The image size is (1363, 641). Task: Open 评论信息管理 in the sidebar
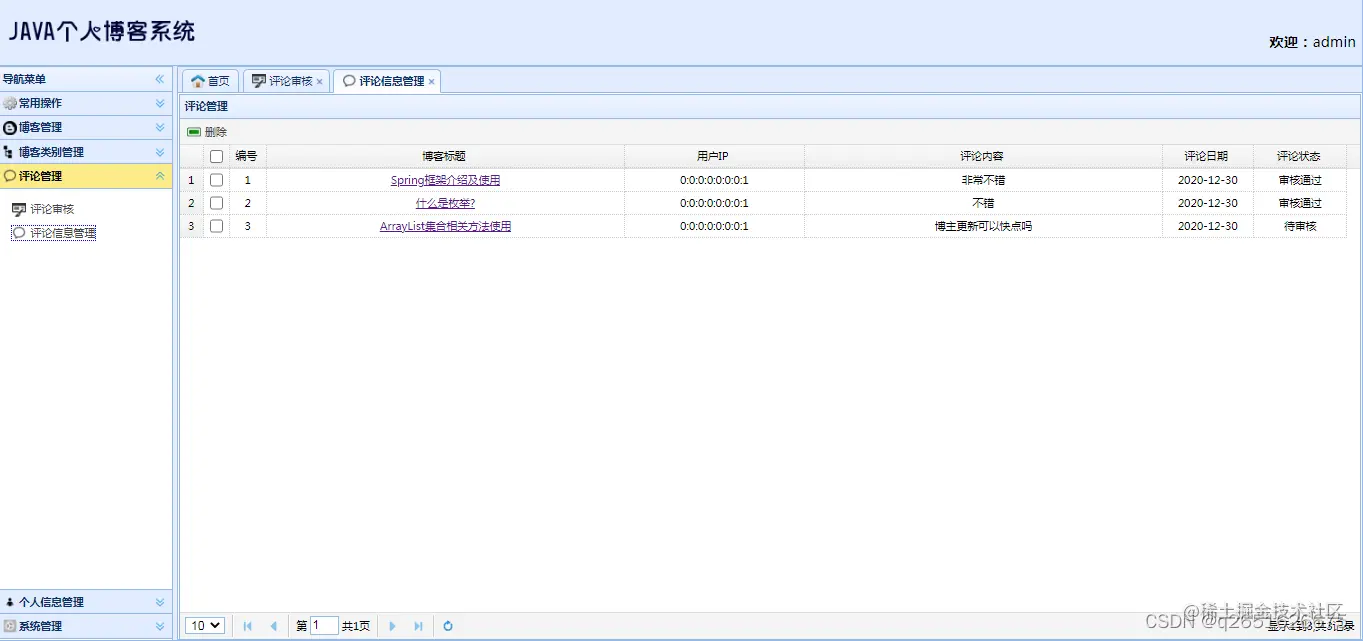coord(63,233)
